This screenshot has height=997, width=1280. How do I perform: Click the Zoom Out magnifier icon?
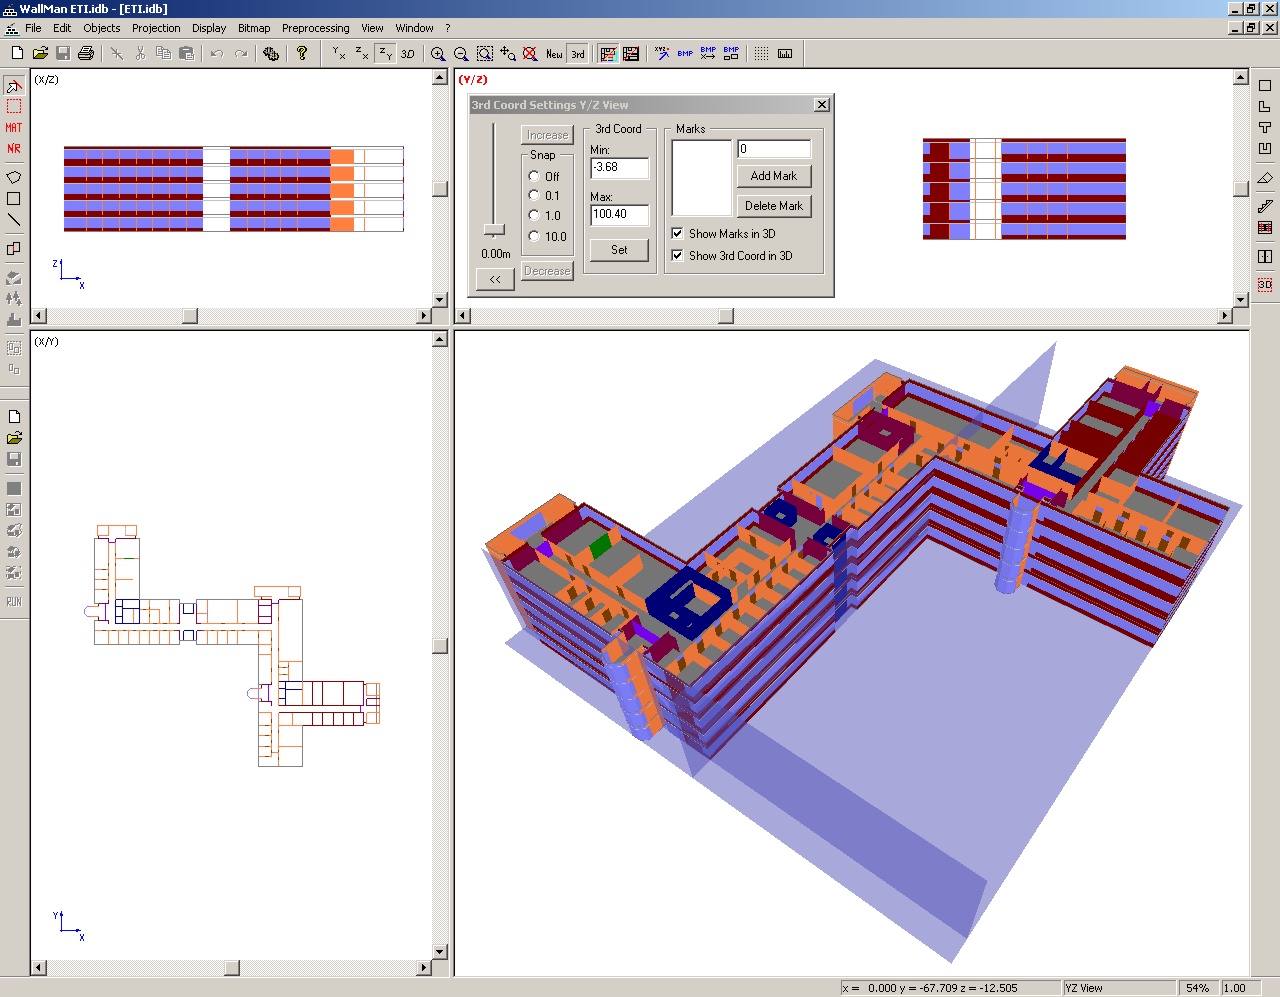[461, 54]
